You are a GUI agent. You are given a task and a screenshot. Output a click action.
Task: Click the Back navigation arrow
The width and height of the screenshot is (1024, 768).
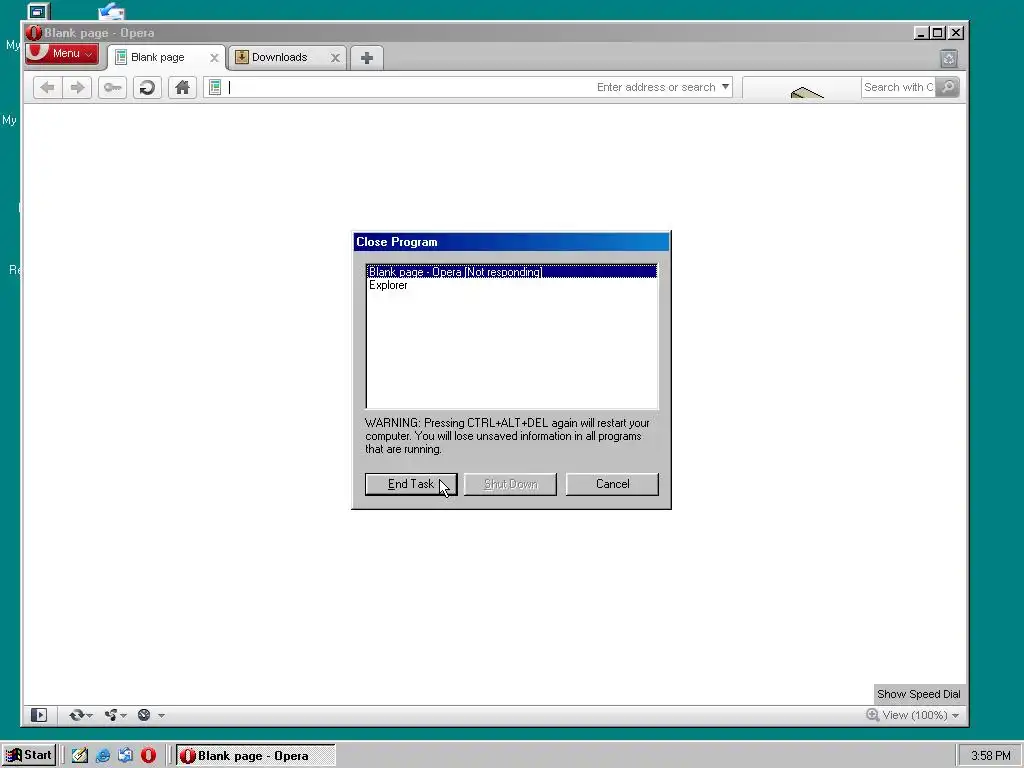coord(48,88)
